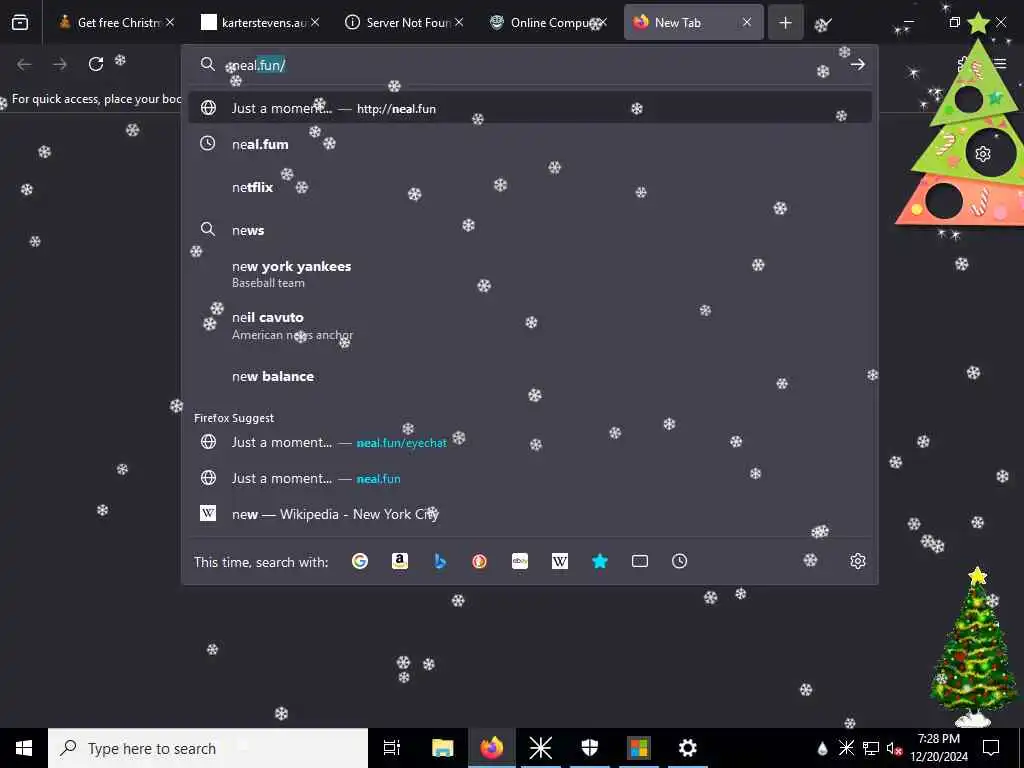Open the neal.fun/eyechat suggestion
The height and width of the screenshot is (768, 1024).
(530, 442)
